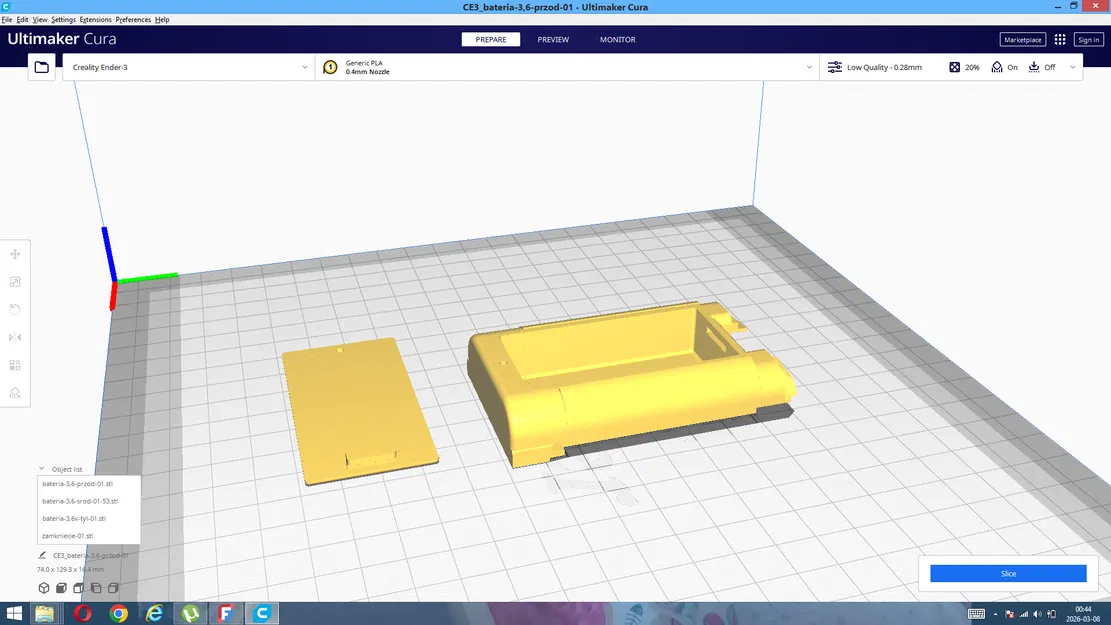
Task: Open file folder icon in toolbar
Action: click(x=42, y=67)
